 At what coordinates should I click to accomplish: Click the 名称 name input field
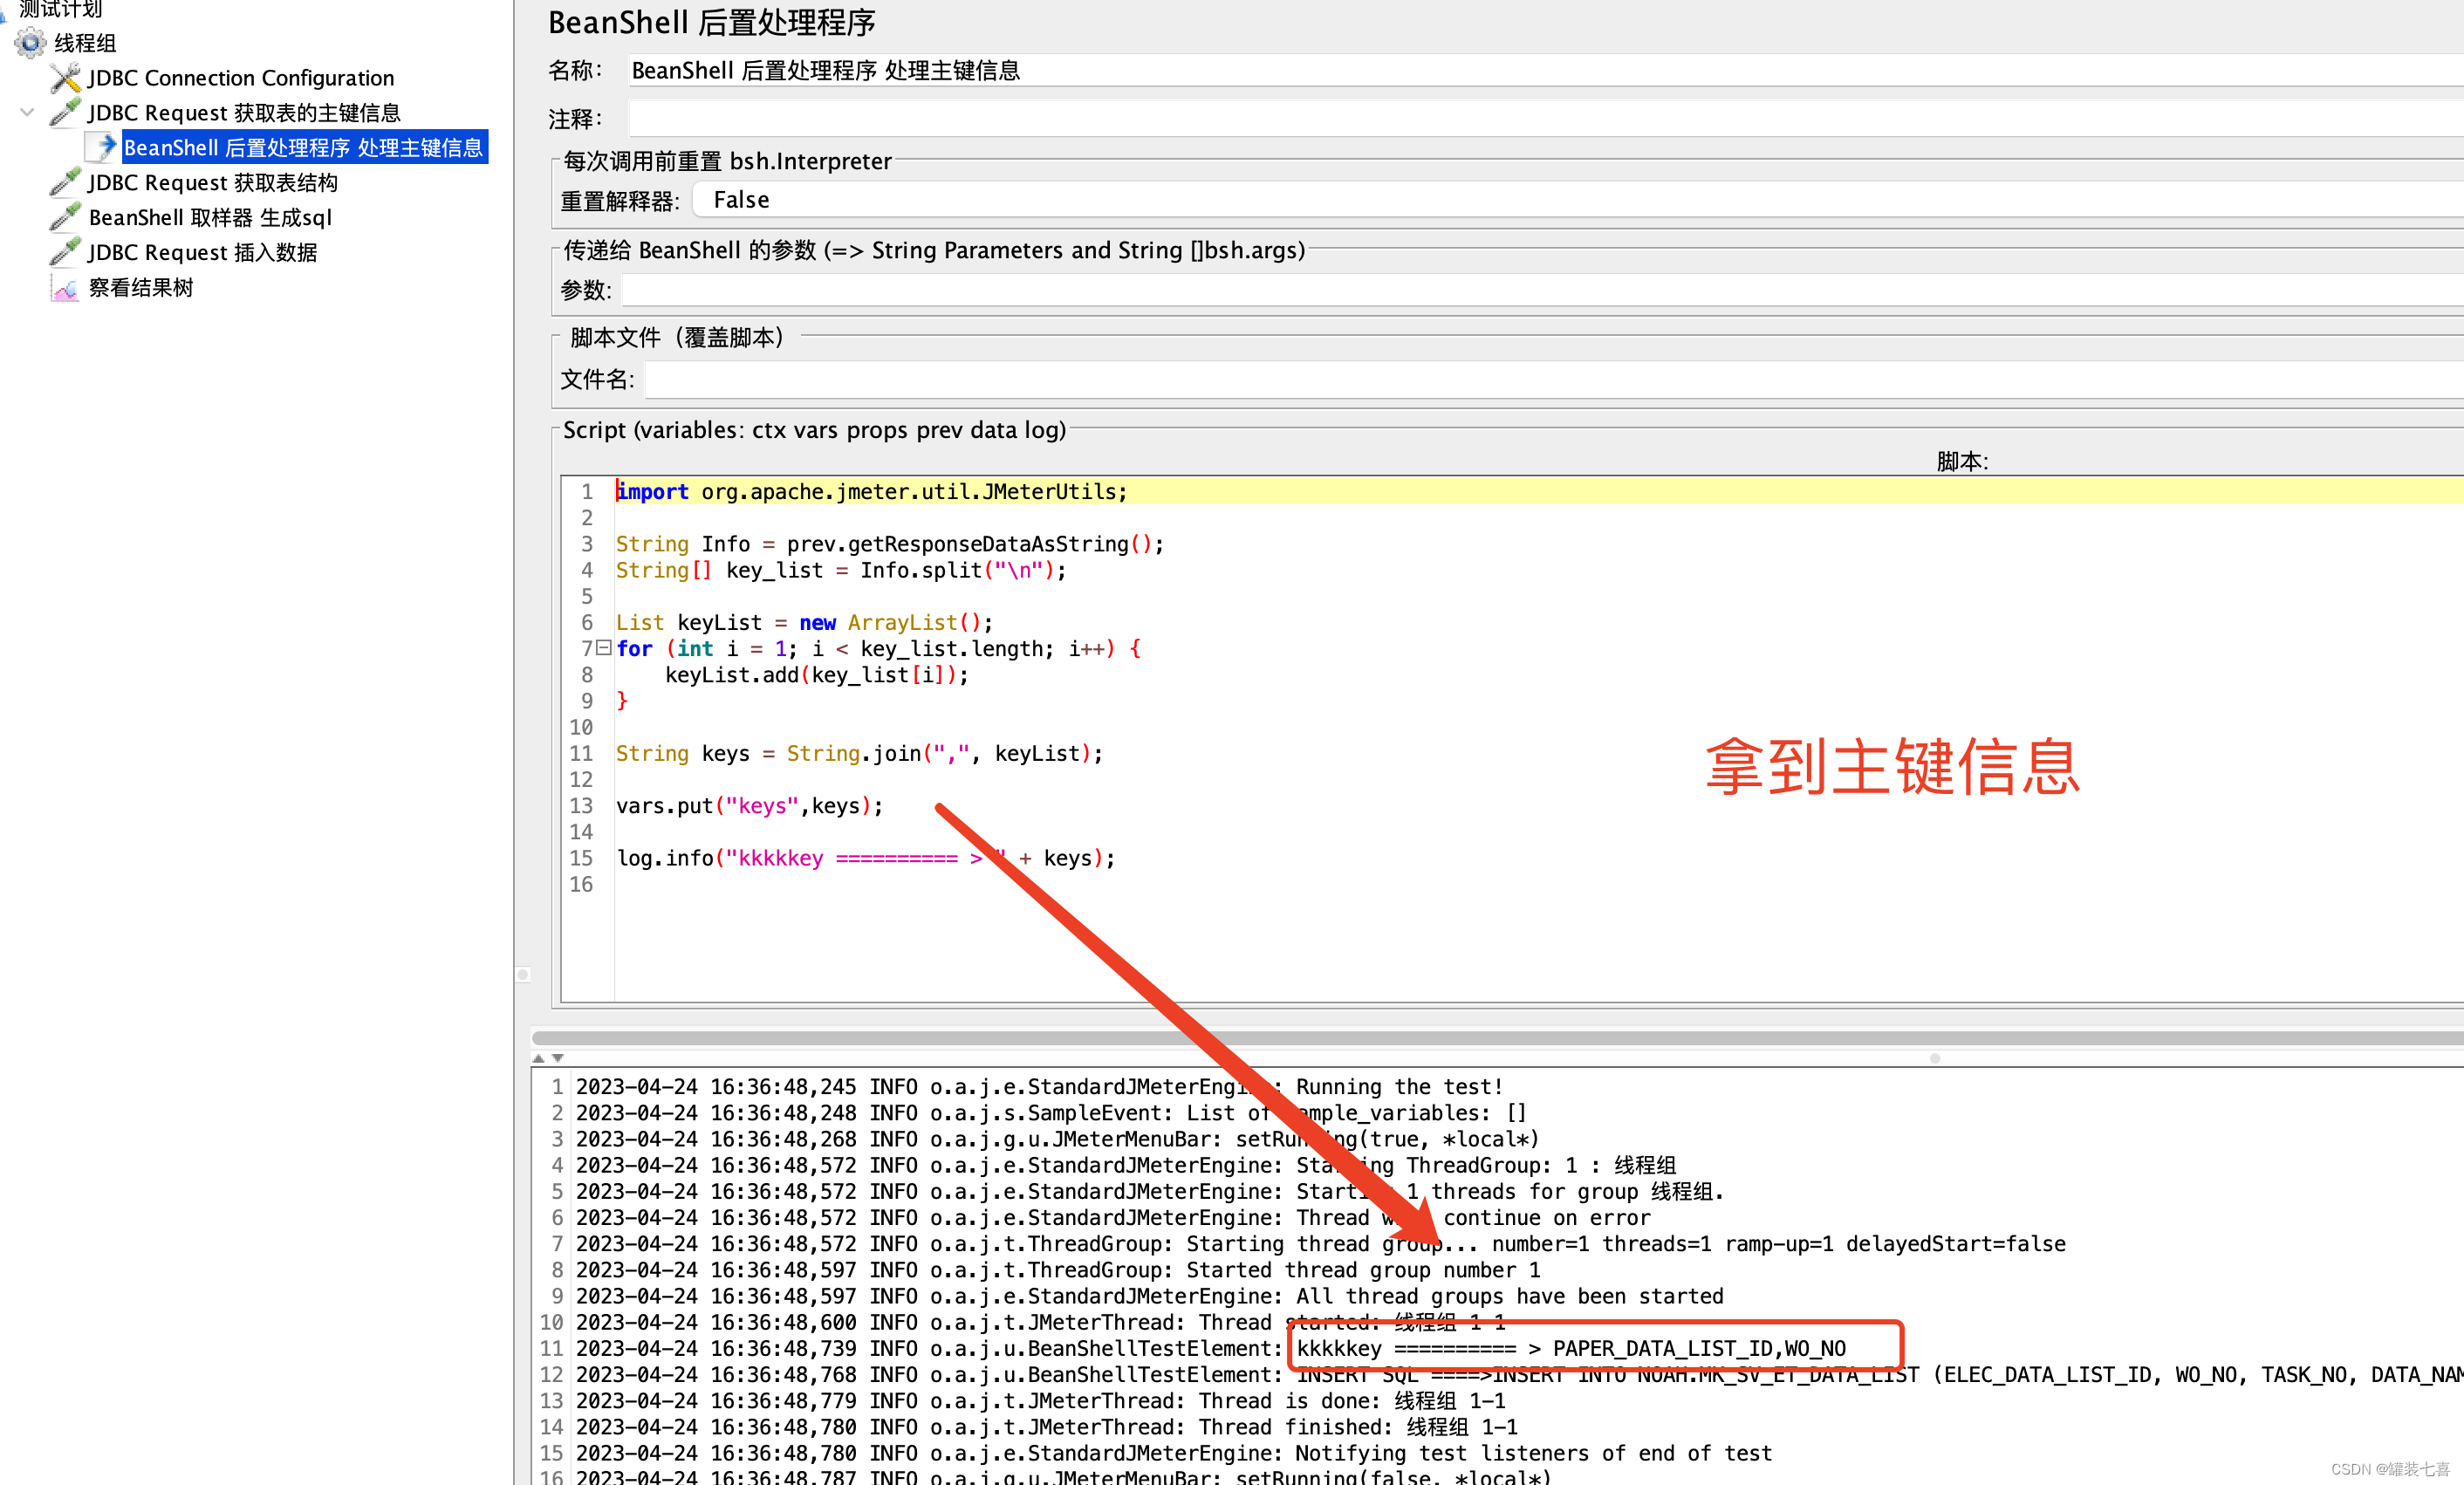(1545, 71)
